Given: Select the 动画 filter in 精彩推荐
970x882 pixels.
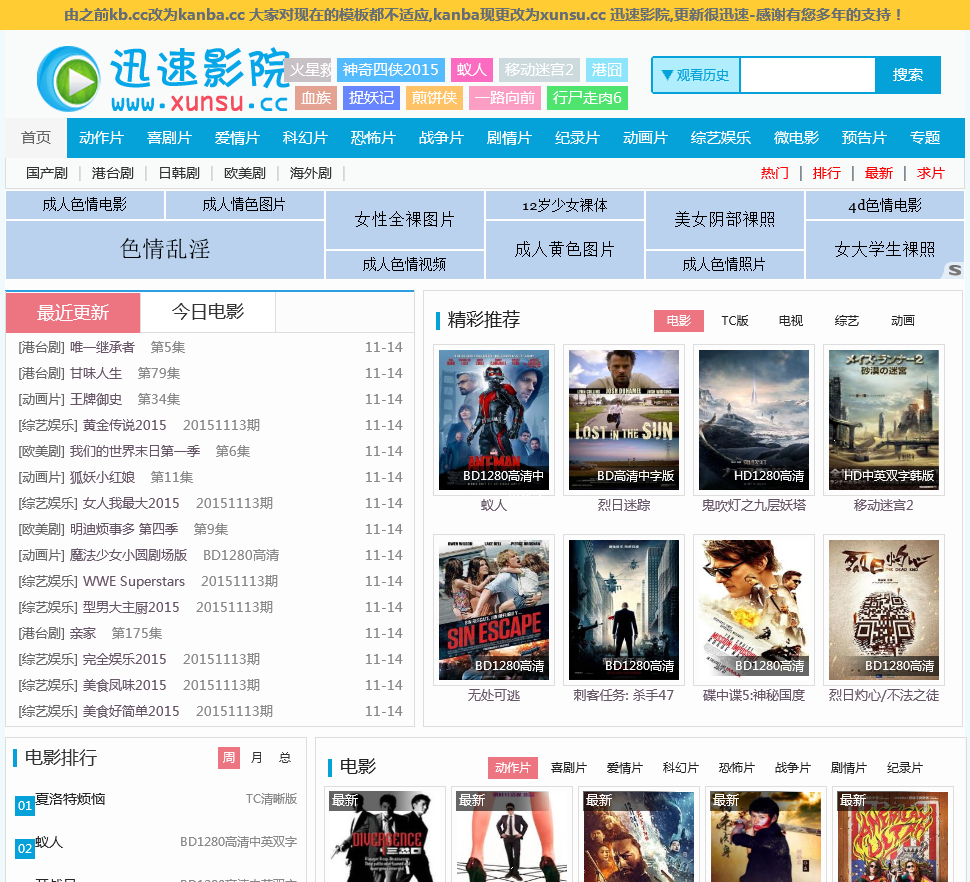Looking at the screenshot, I should pyautogui.click(x=903, y=320).
